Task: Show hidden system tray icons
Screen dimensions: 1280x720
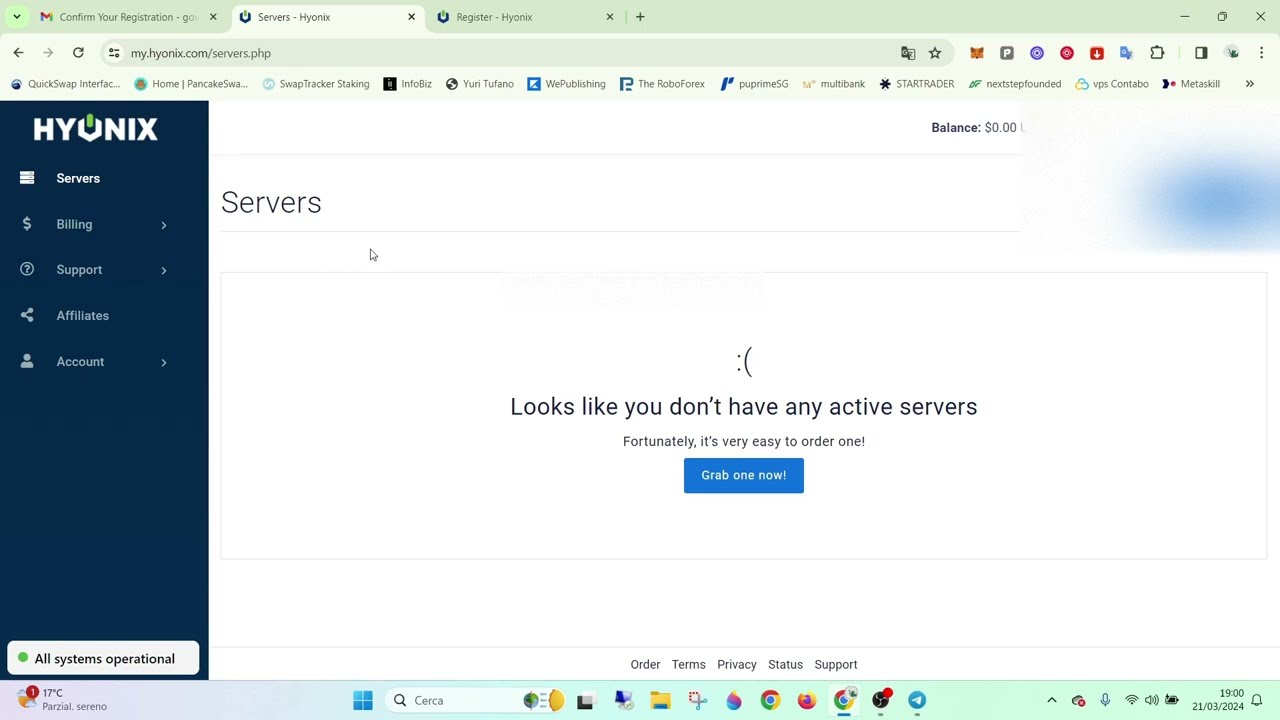Action: click(x=1051, y=701)
